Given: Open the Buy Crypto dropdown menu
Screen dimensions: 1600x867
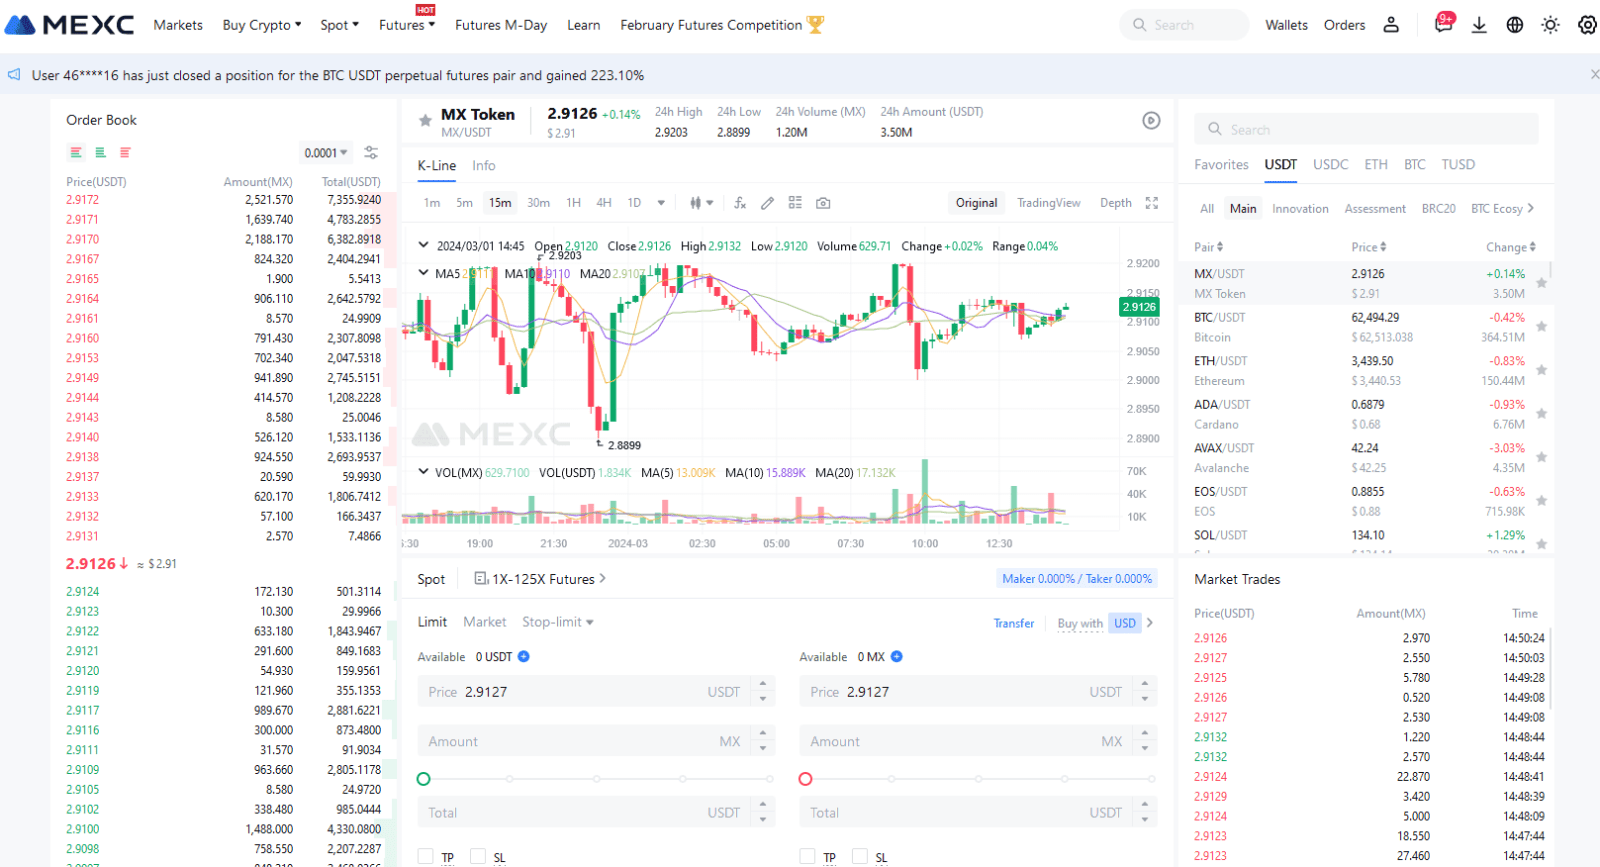Looking at the screenshot, I should [262, 25].
